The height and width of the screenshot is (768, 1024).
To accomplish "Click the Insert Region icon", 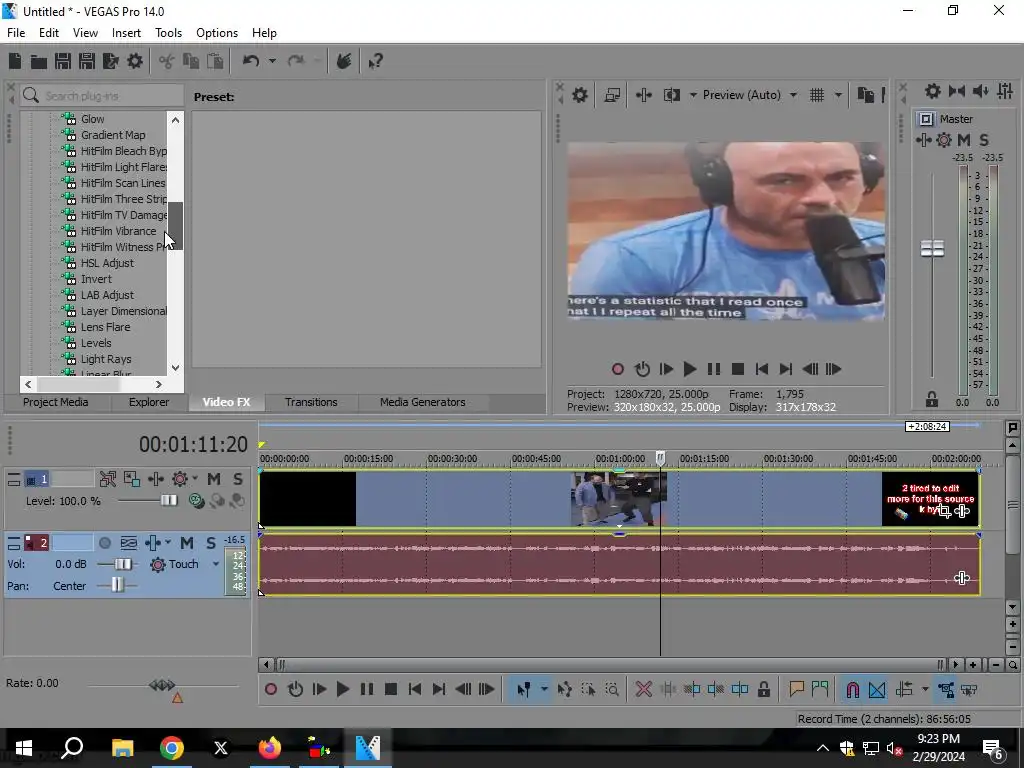I will tap(820, 689).
